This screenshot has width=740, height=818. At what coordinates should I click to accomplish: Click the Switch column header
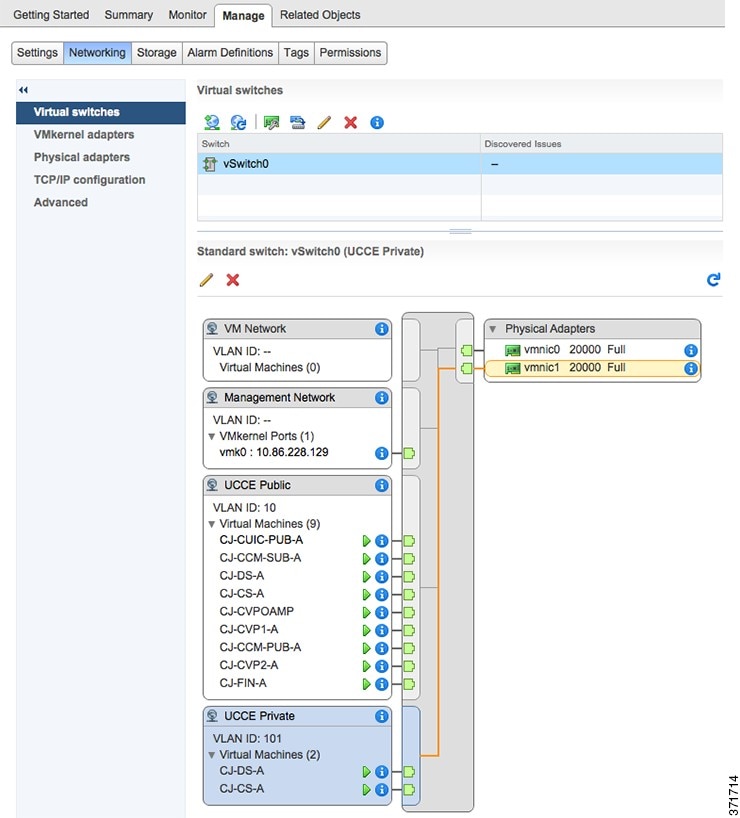(x=339, y=143)
